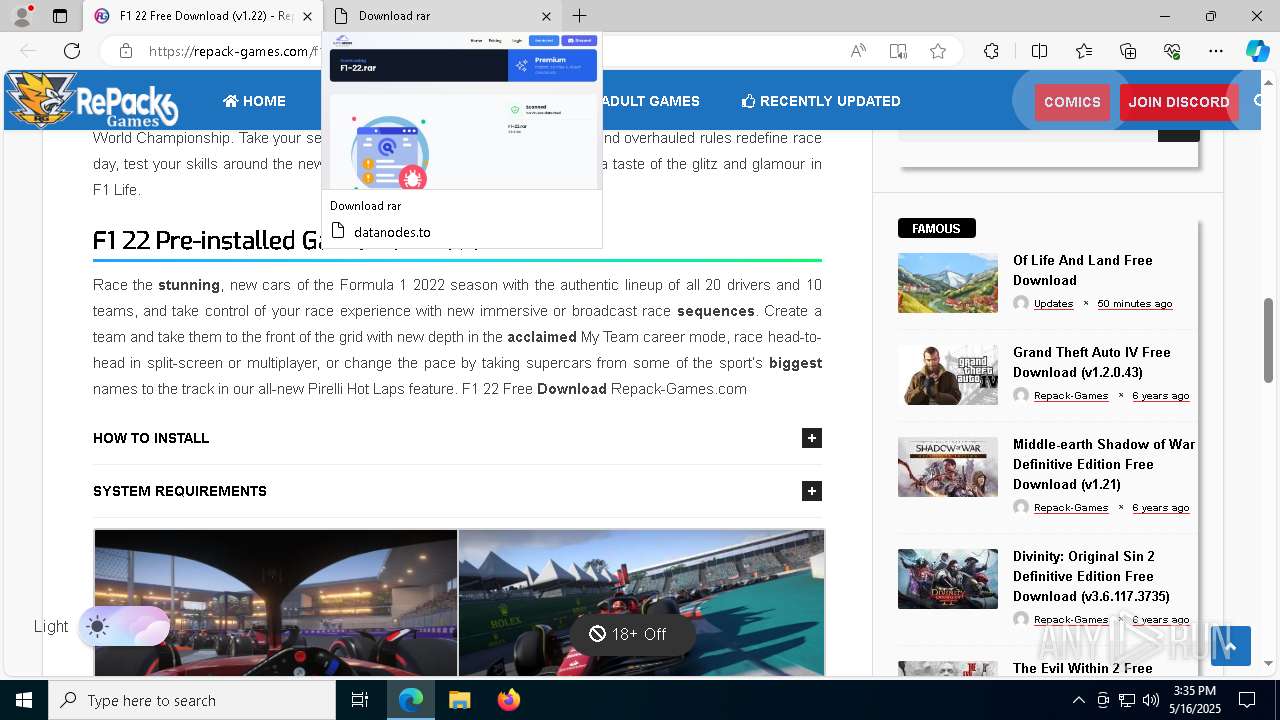The width and height of the screenshot is (1280, 720).
Task: Open the volume control in system tray
Action: (1151, 700)
